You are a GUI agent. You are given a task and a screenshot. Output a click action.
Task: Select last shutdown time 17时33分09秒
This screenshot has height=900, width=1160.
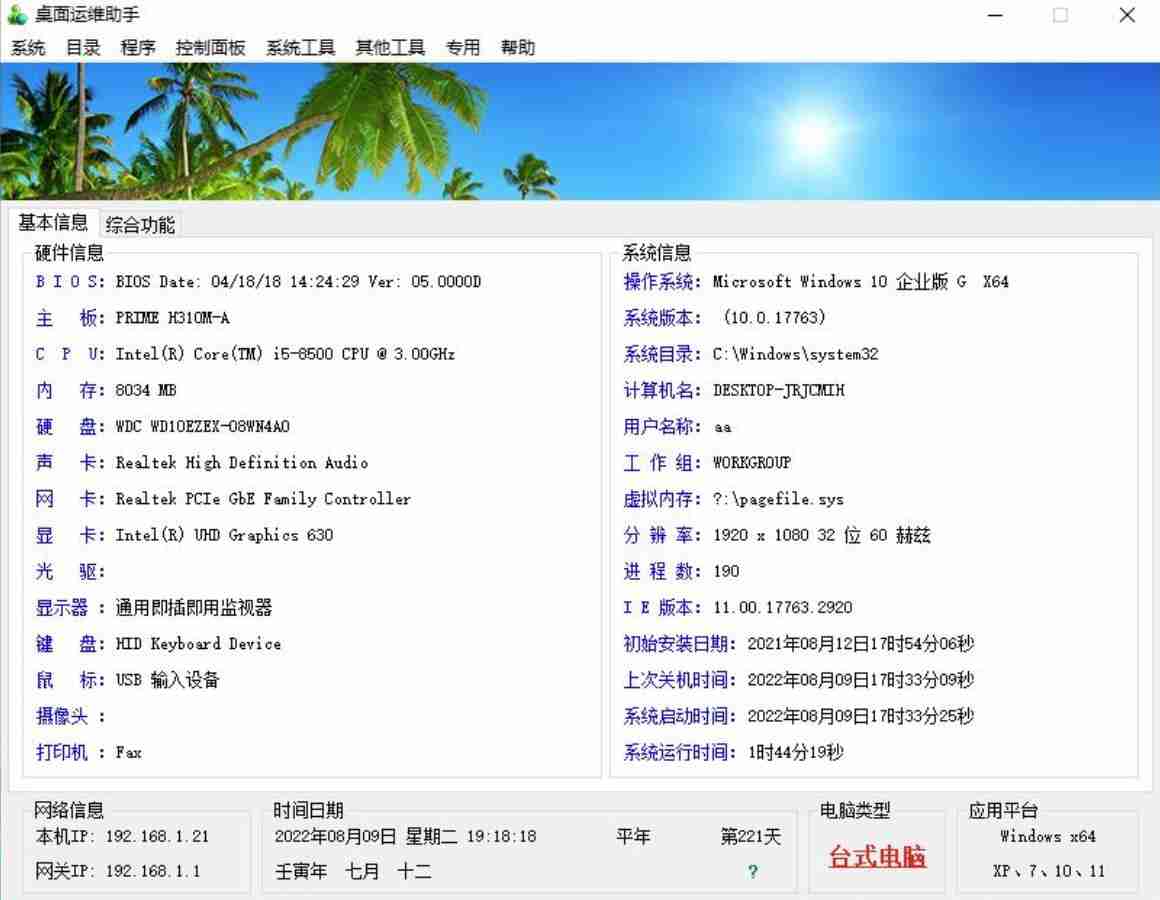[x=860, y=680]
